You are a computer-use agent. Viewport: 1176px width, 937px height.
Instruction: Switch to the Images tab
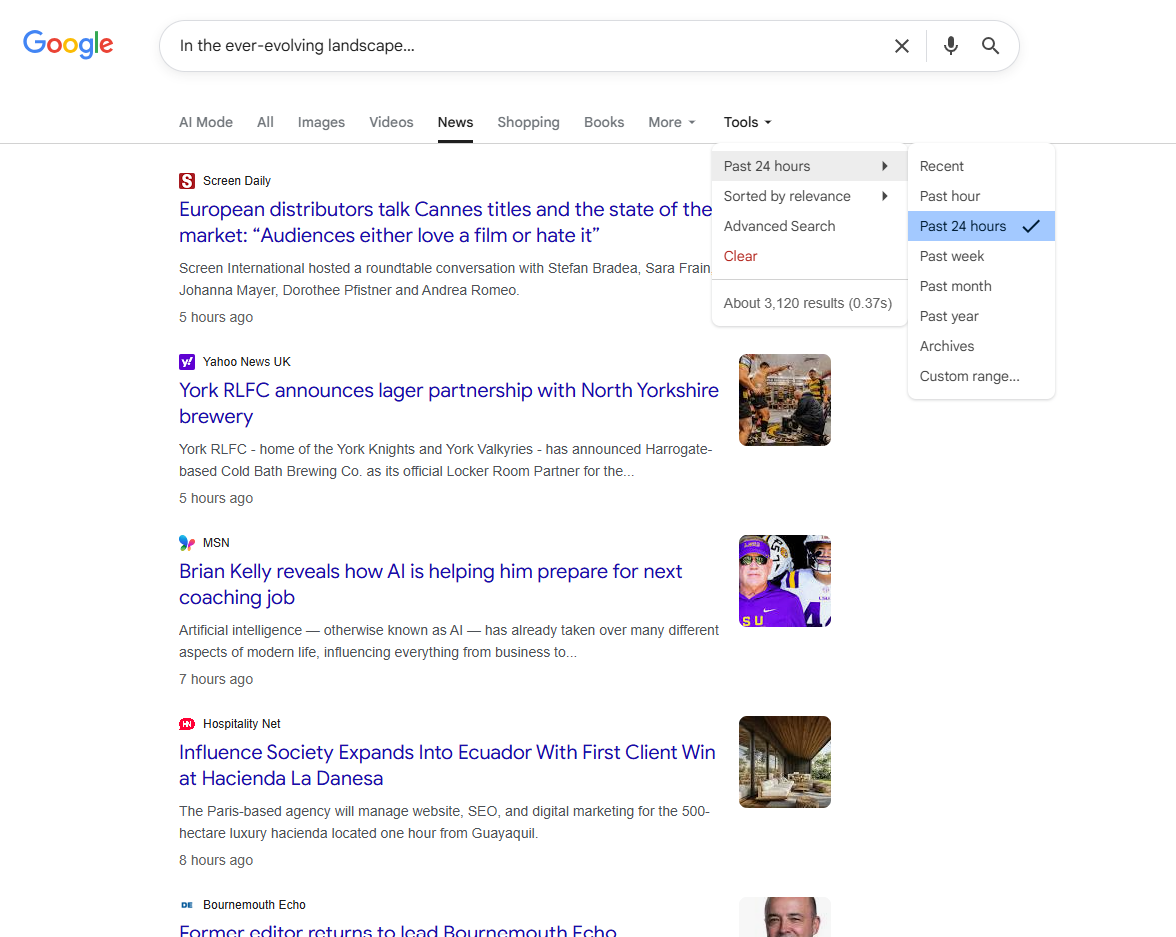pos(321,122)
